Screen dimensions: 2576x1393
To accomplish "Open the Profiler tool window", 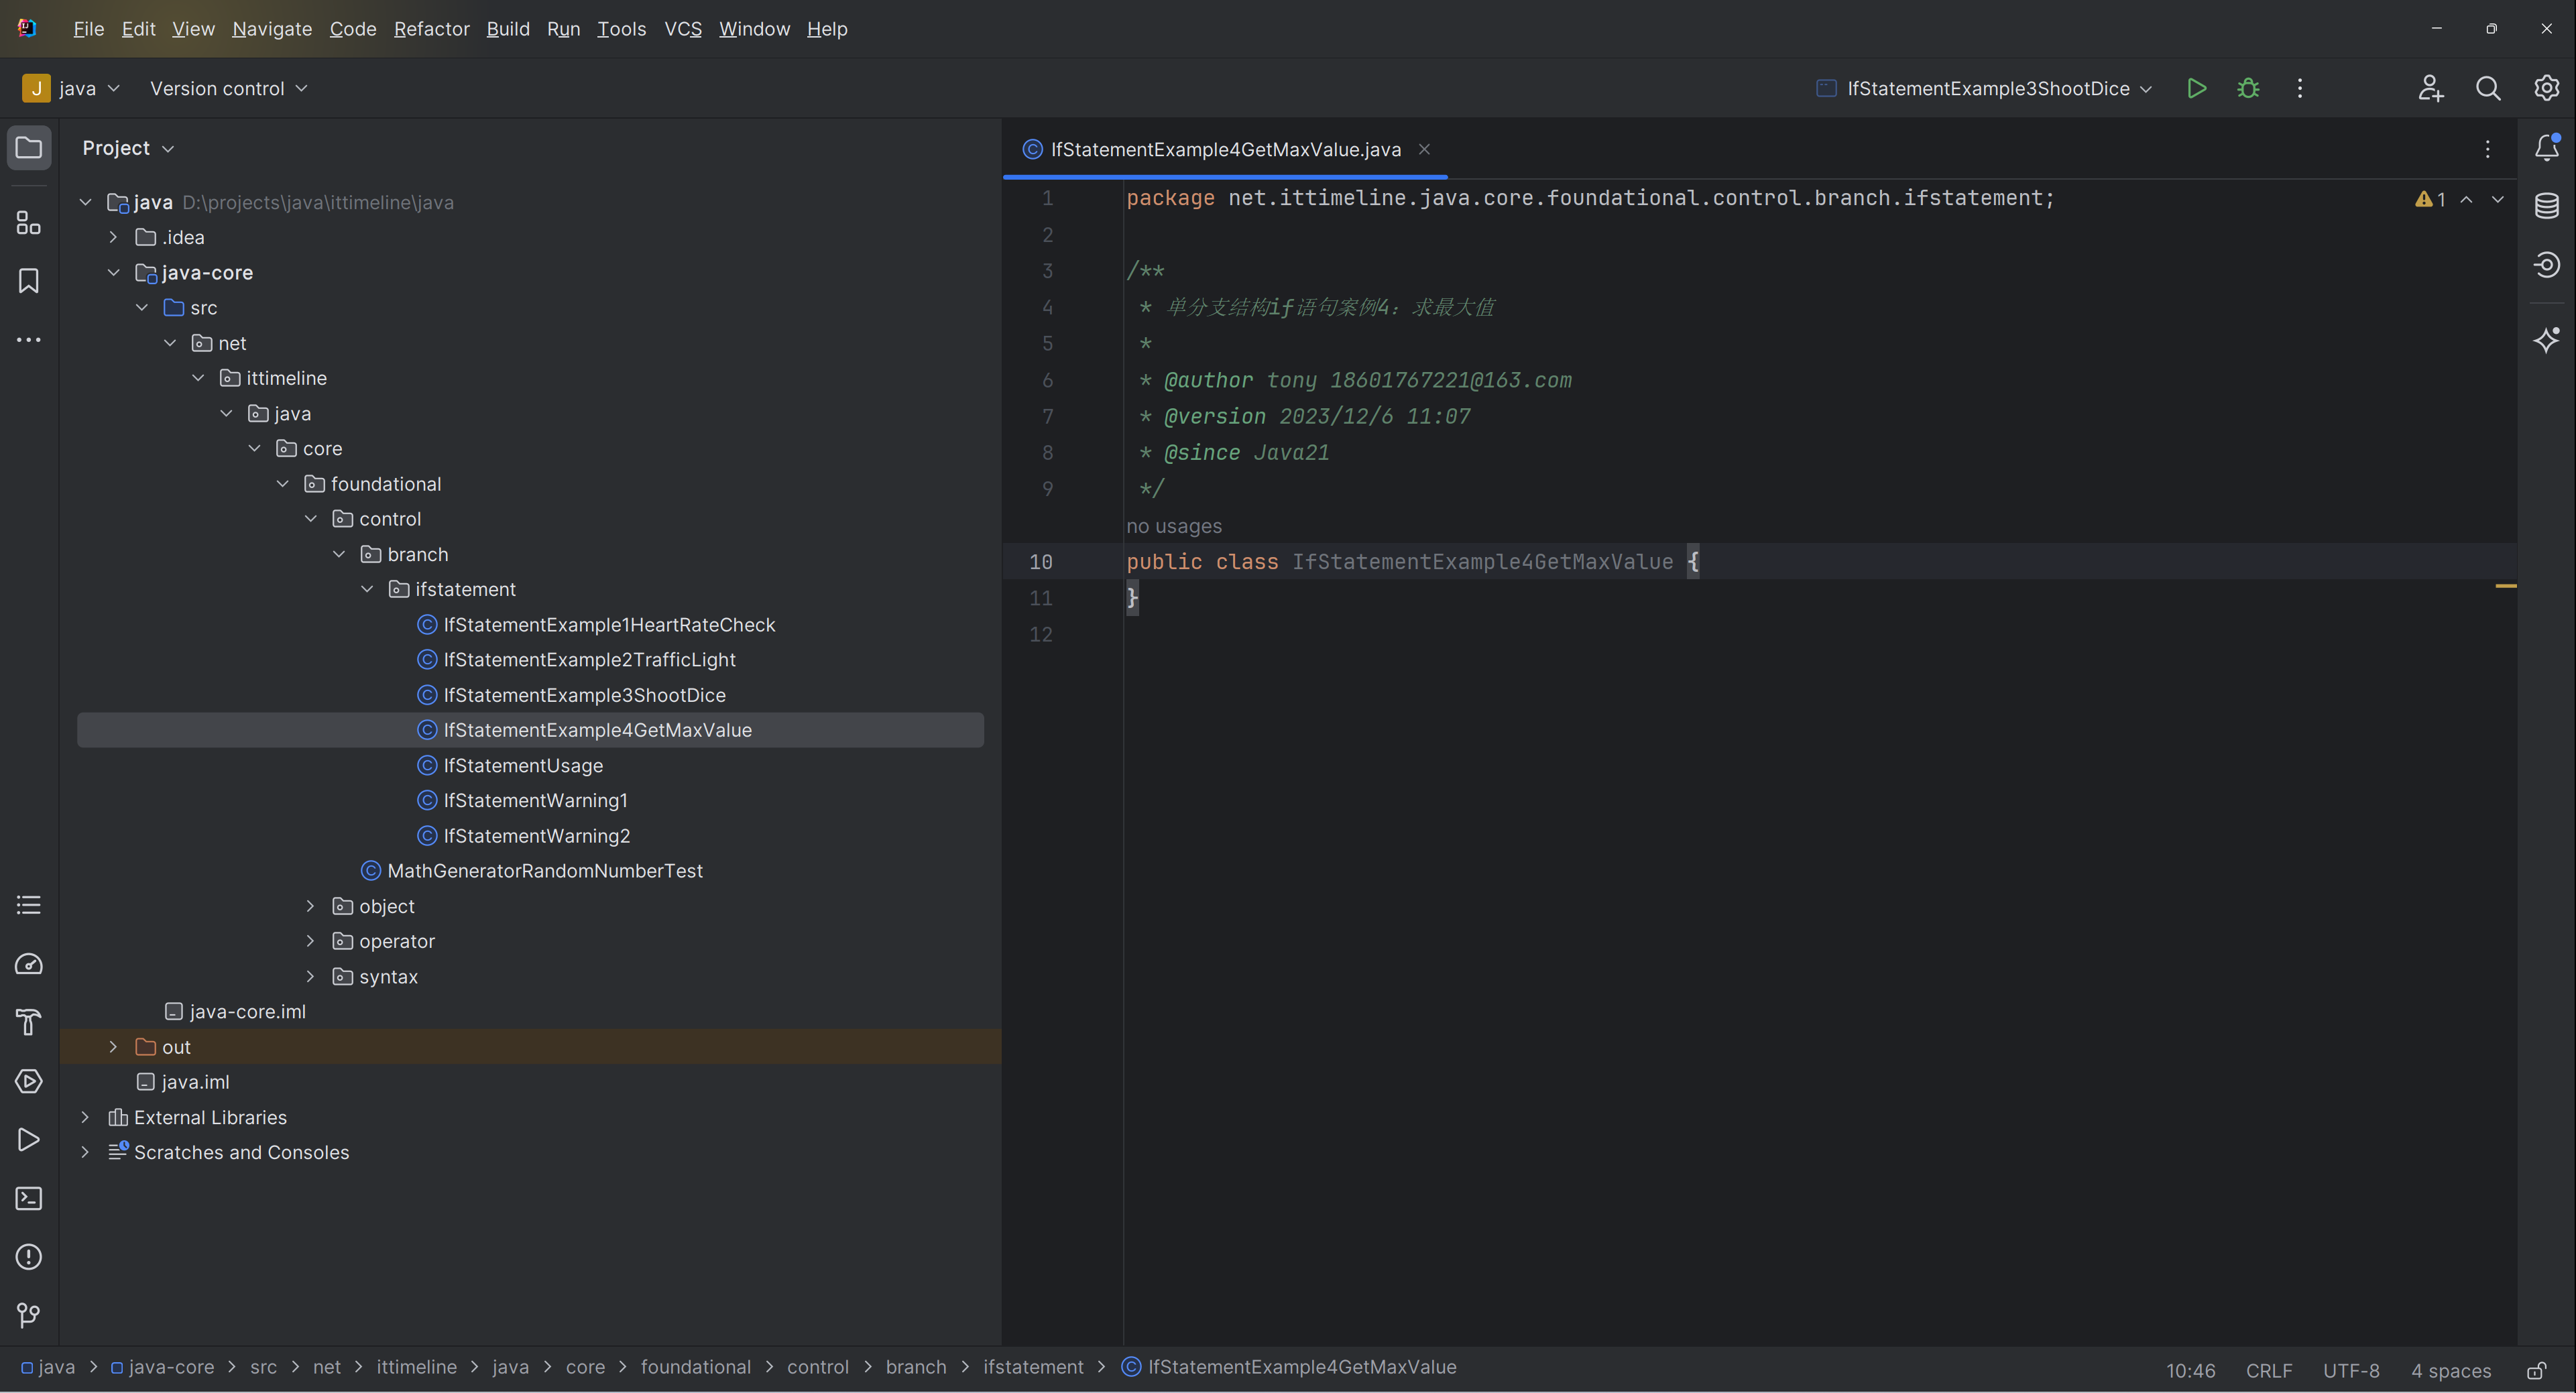I will tap(29, 964).
